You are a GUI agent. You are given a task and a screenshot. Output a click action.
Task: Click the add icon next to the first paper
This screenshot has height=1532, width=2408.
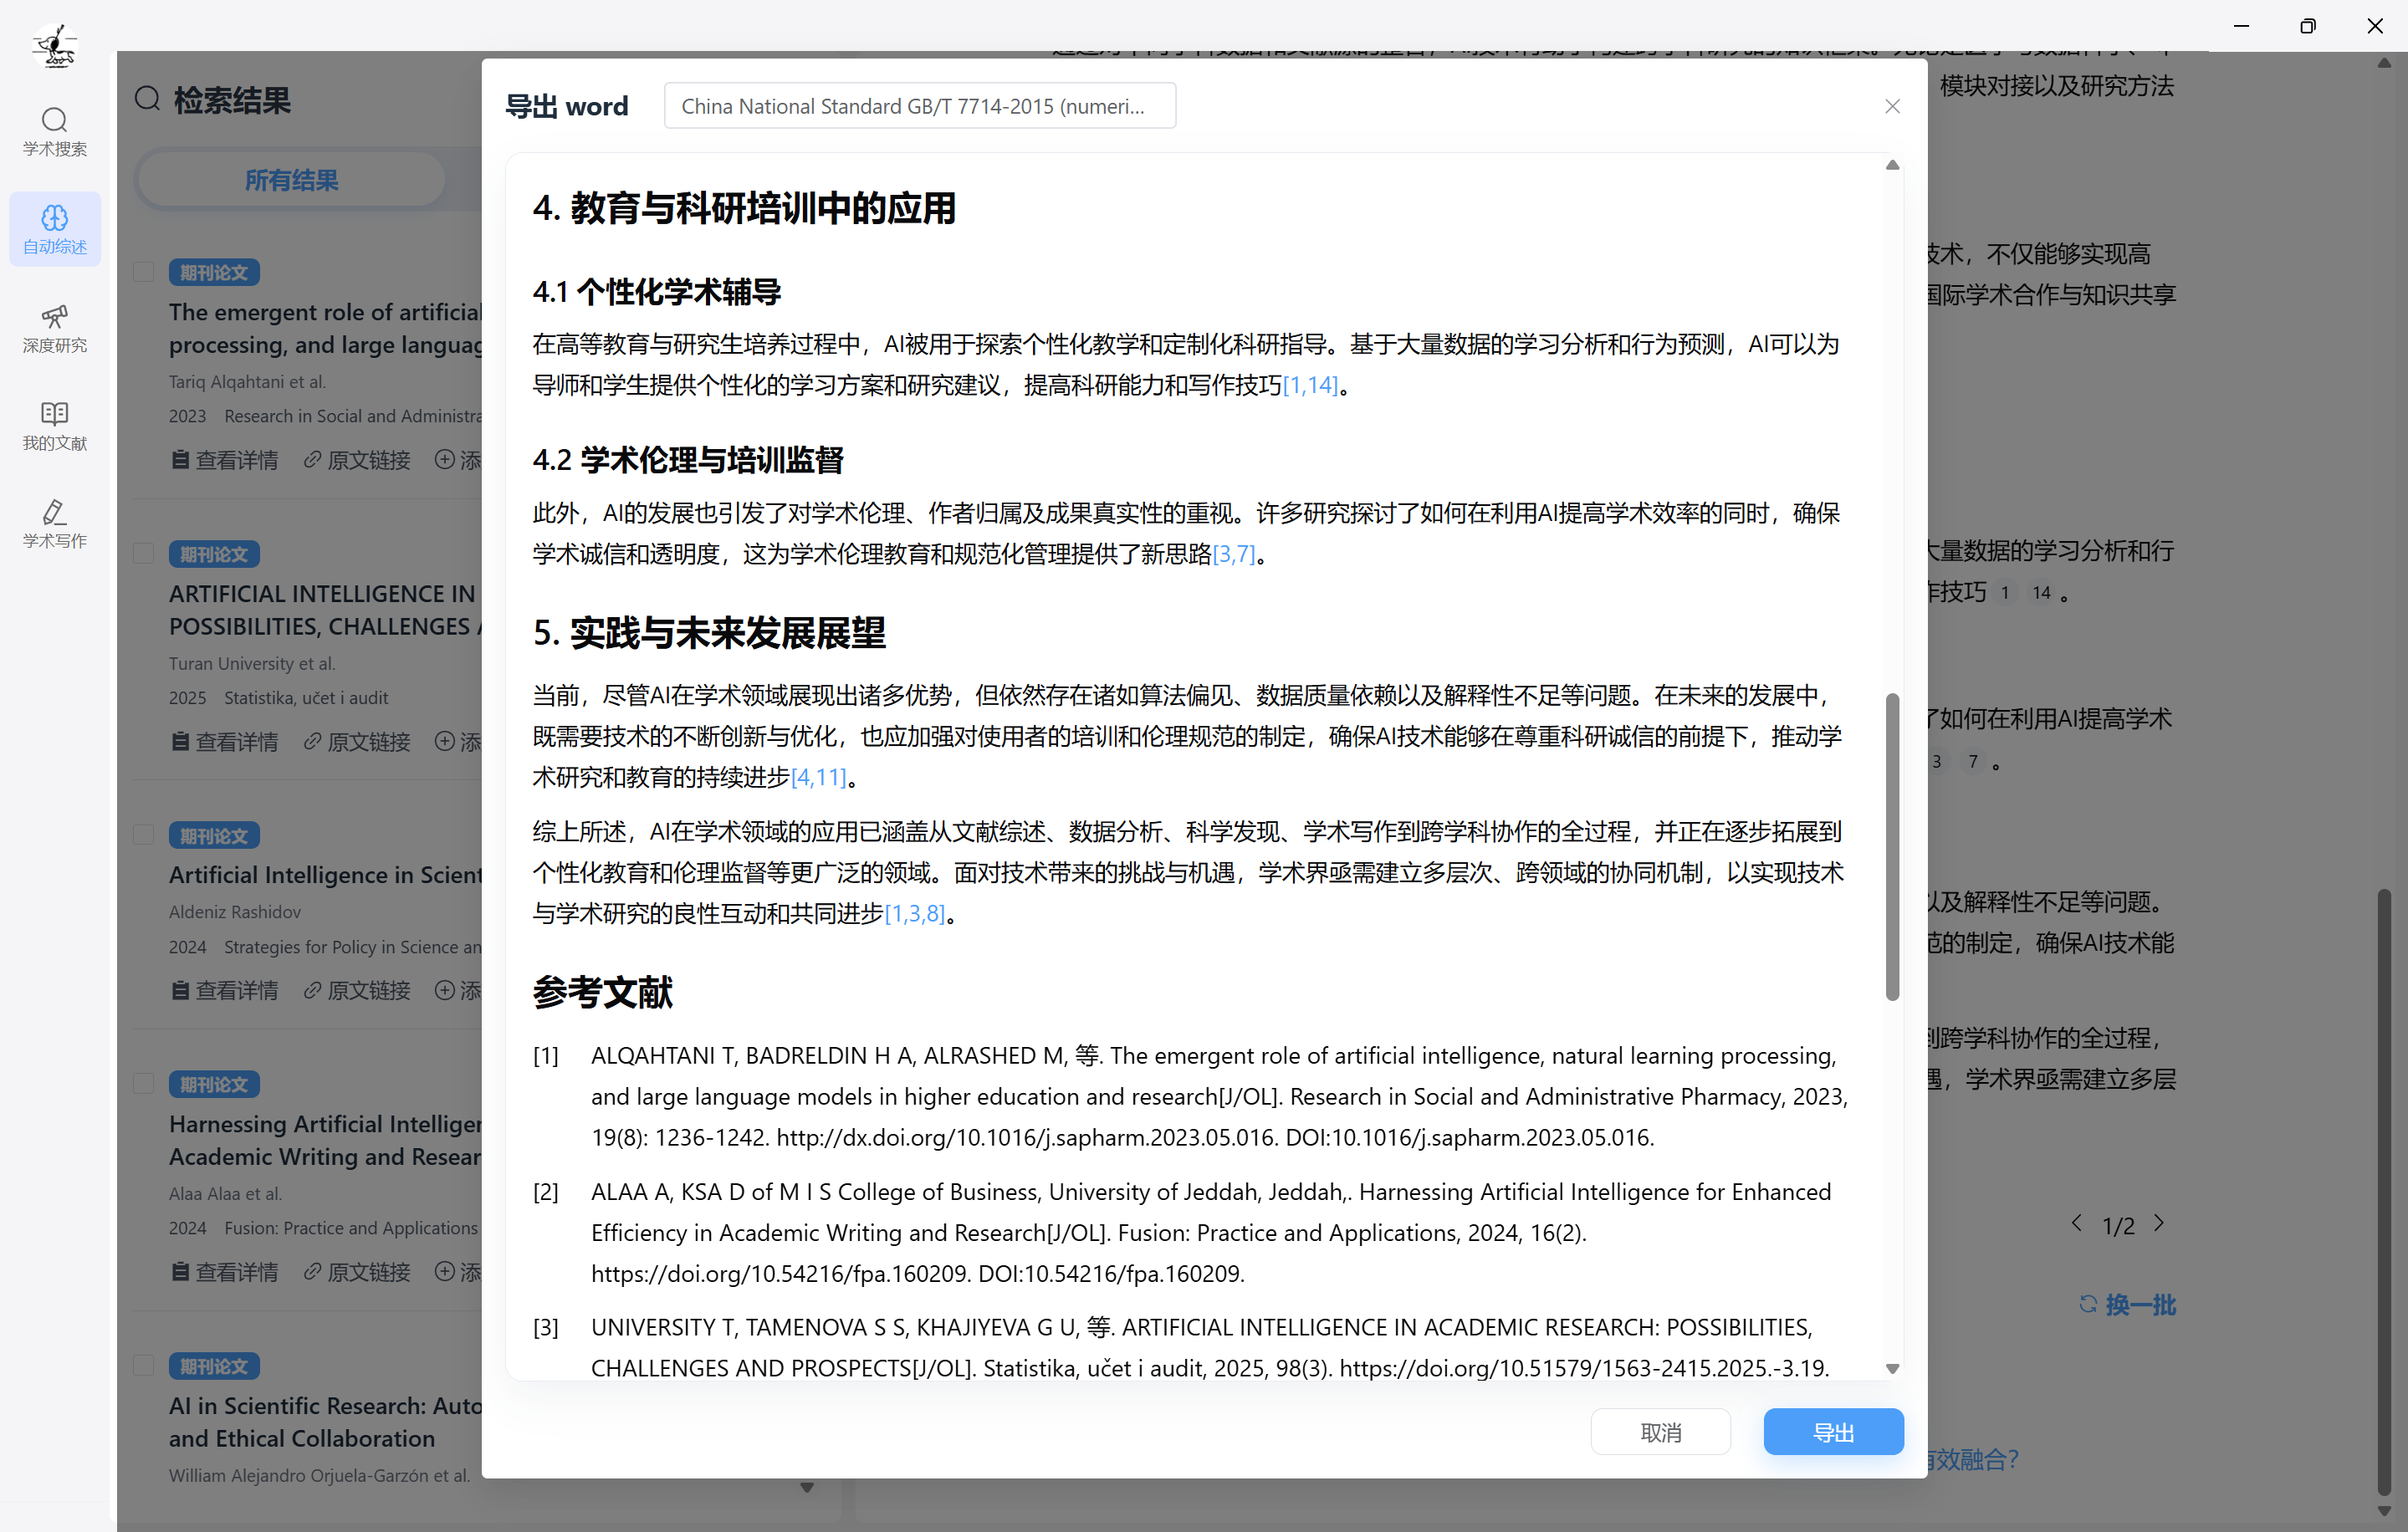(447, 460)
